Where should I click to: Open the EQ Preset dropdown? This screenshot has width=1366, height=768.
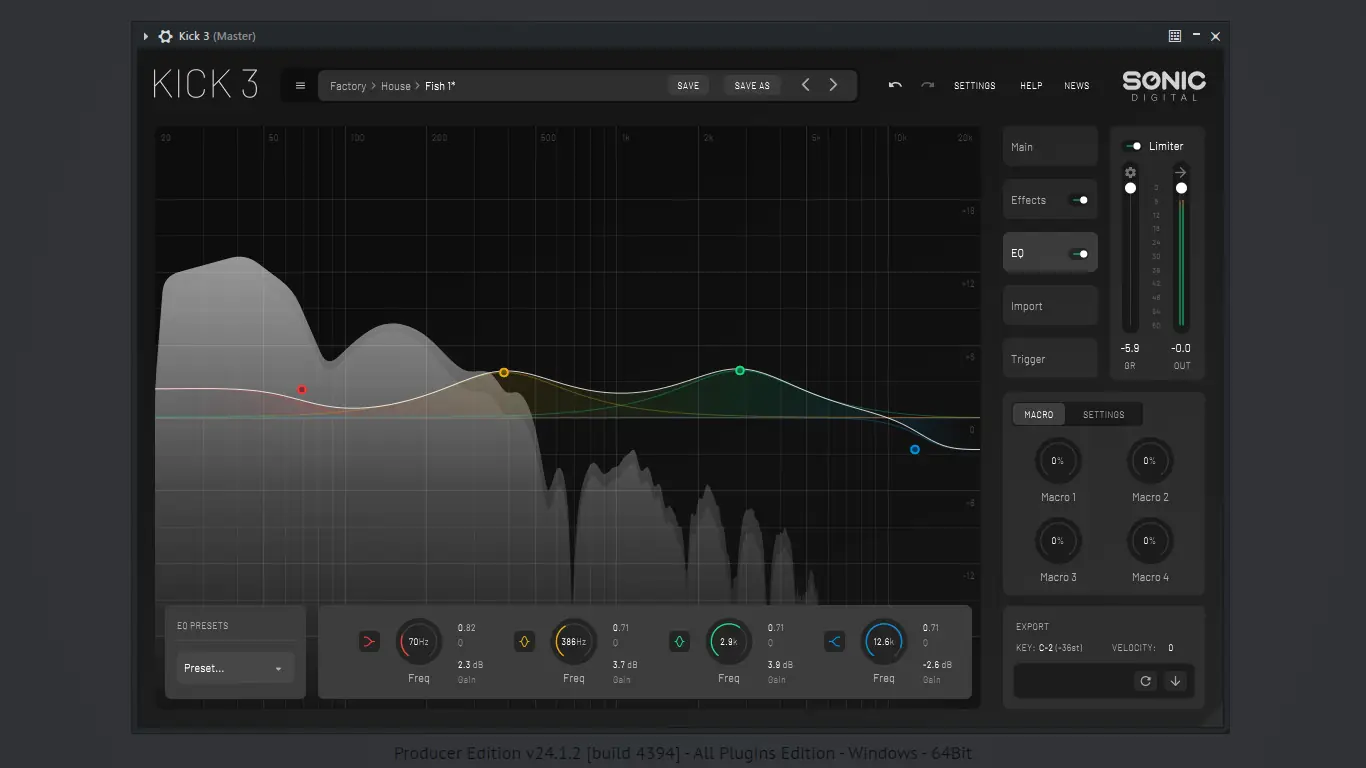[x=235, y=668]
